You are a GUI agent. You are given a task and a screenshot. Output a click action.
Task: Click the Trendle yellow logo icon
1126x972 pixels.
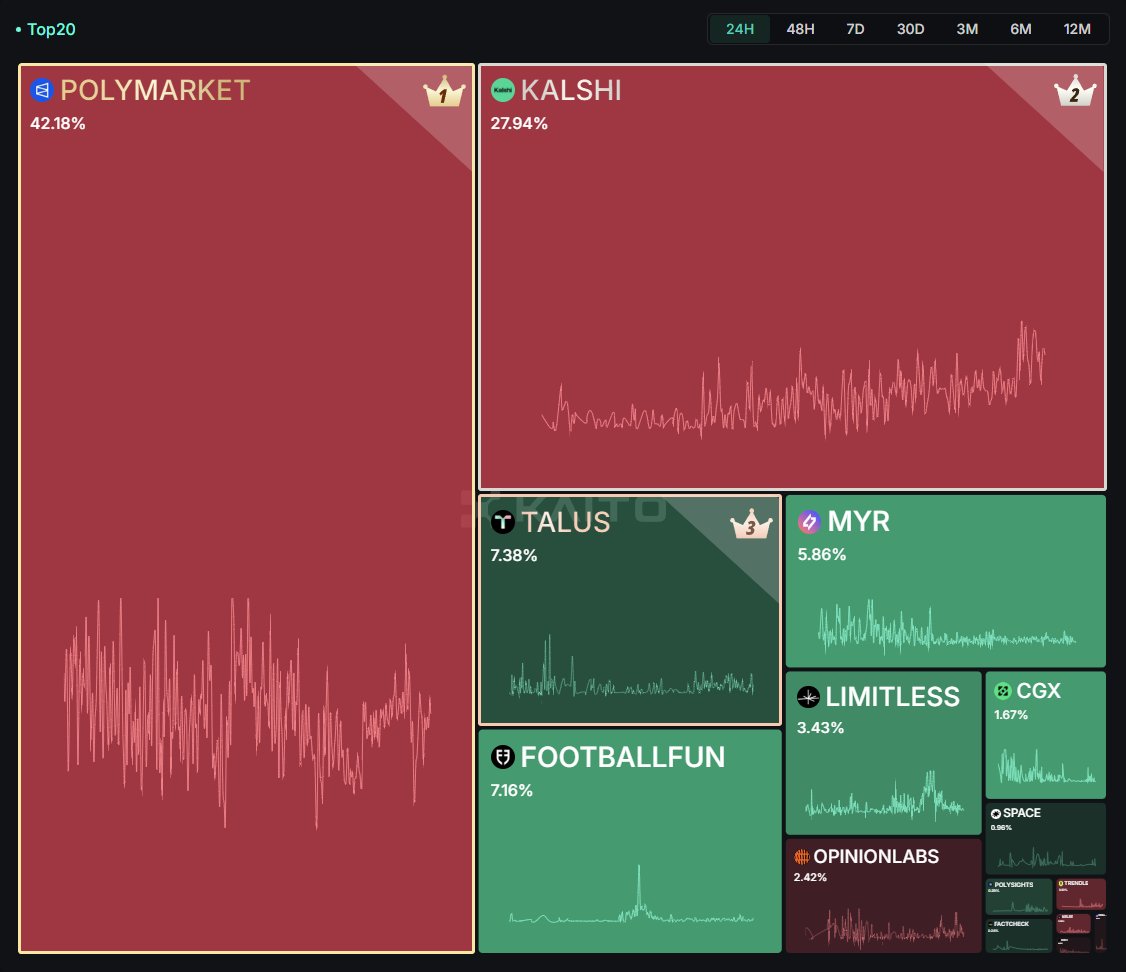click(1061, 884)
